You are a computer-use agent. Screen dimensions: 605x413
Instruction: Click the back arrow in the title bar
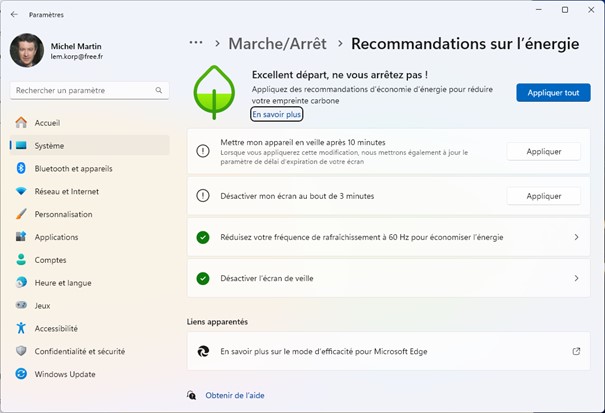click(13, 15)
